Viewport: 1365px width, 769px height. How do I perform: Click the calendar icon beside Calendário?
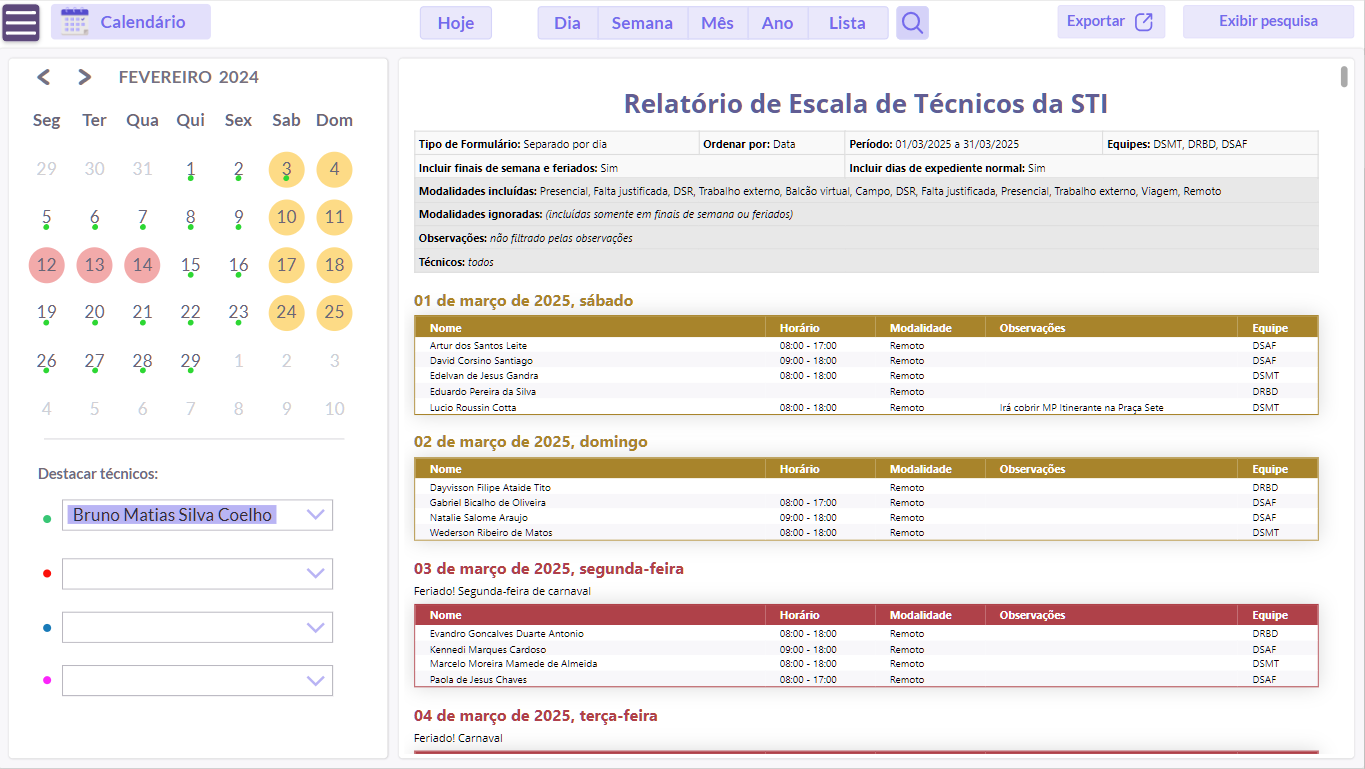point(75,21)
